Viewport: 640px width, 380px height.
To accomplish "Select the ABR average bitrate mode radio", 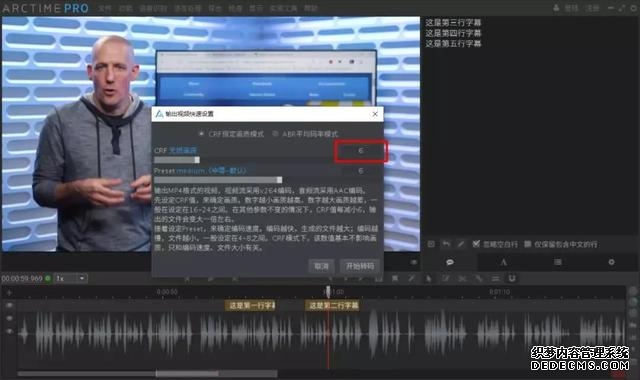I will (x=275, y=134).
